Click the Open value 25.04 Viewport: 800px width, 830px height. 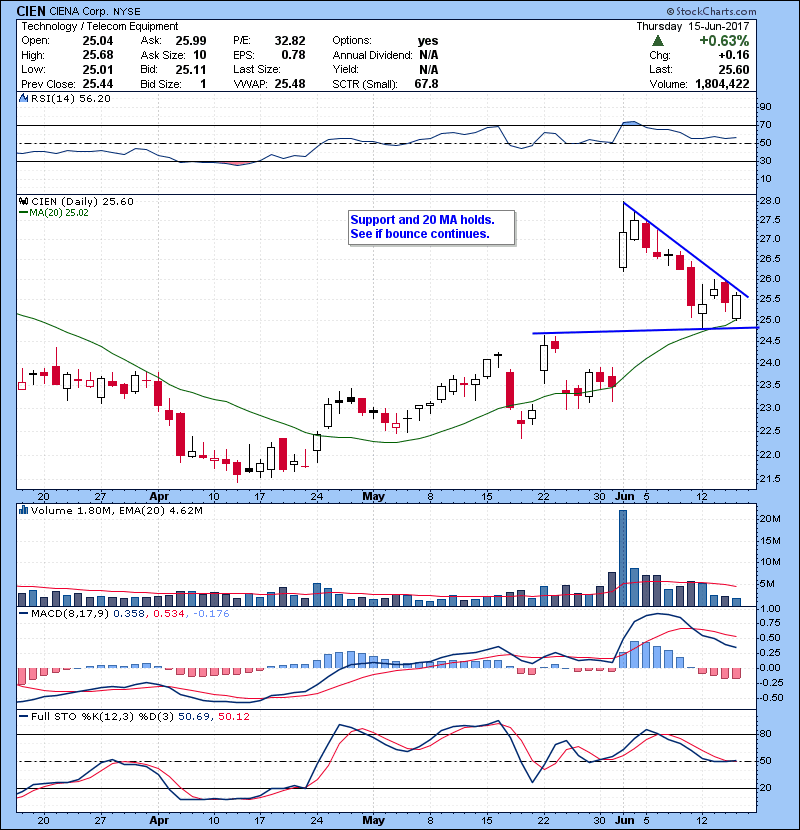97,41
